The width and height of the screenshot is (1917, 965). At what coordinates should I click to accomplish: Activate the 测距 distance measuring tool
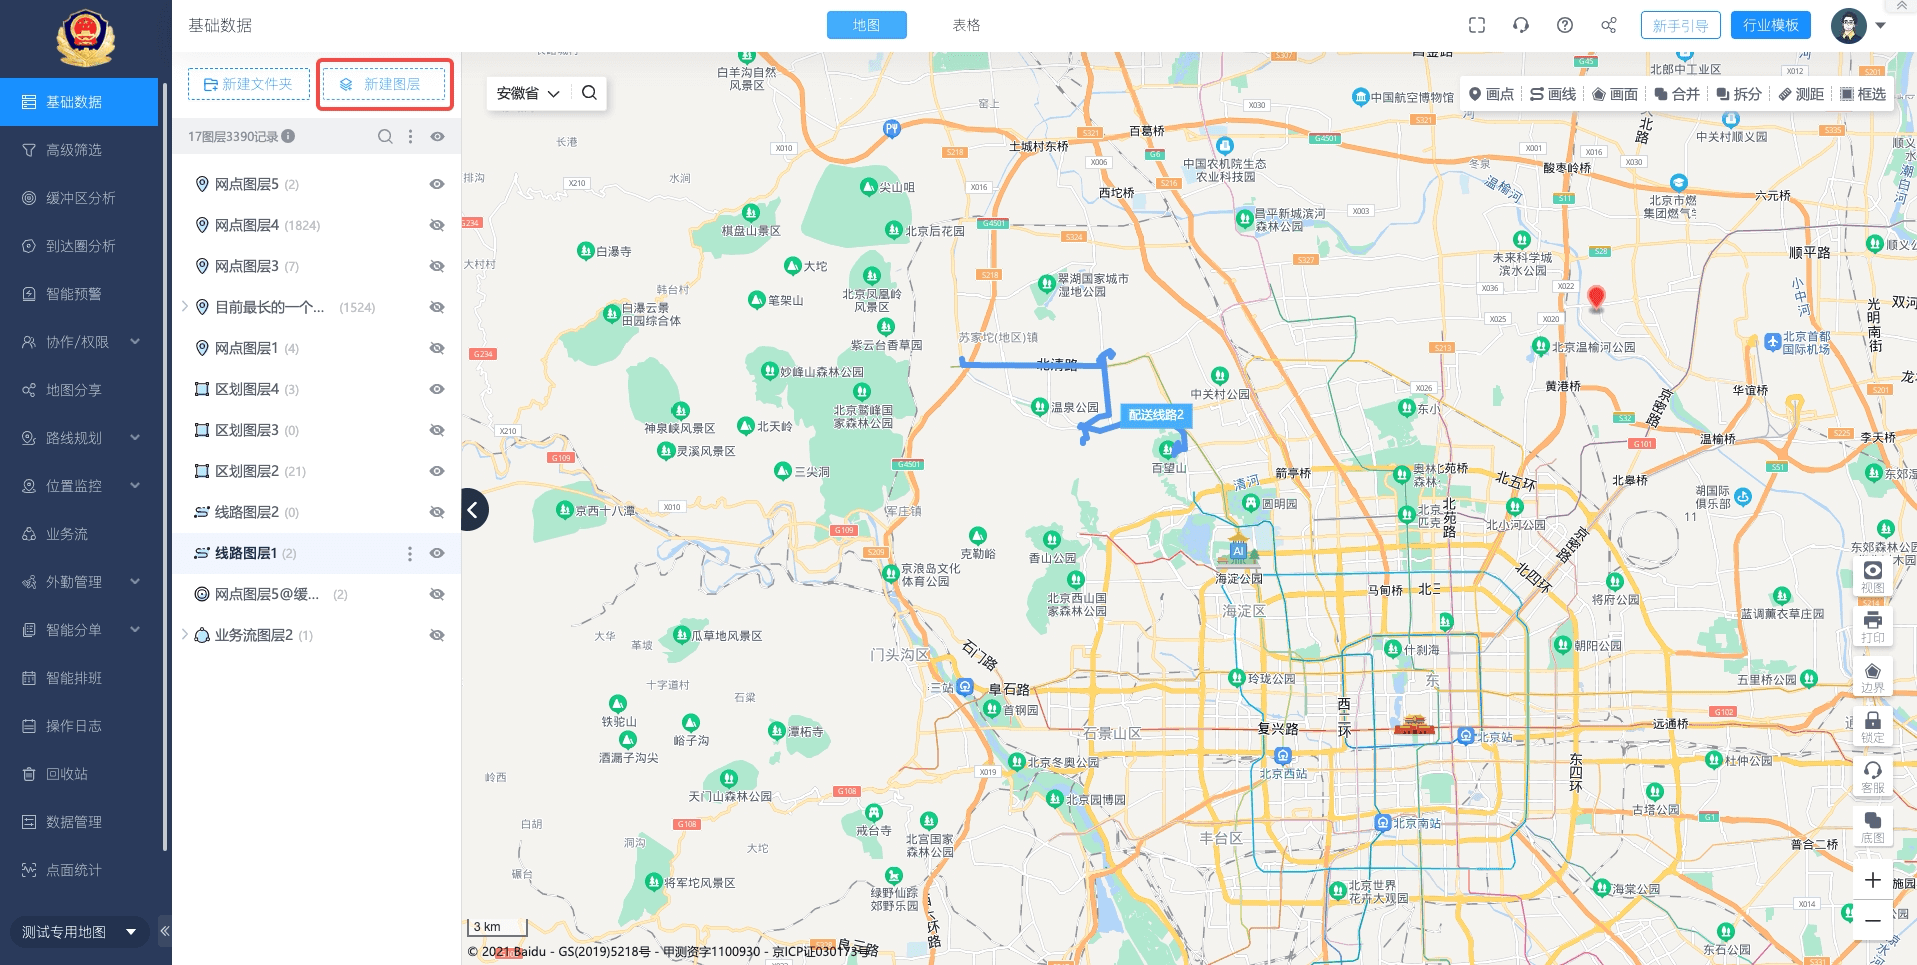pos(1801,94)
